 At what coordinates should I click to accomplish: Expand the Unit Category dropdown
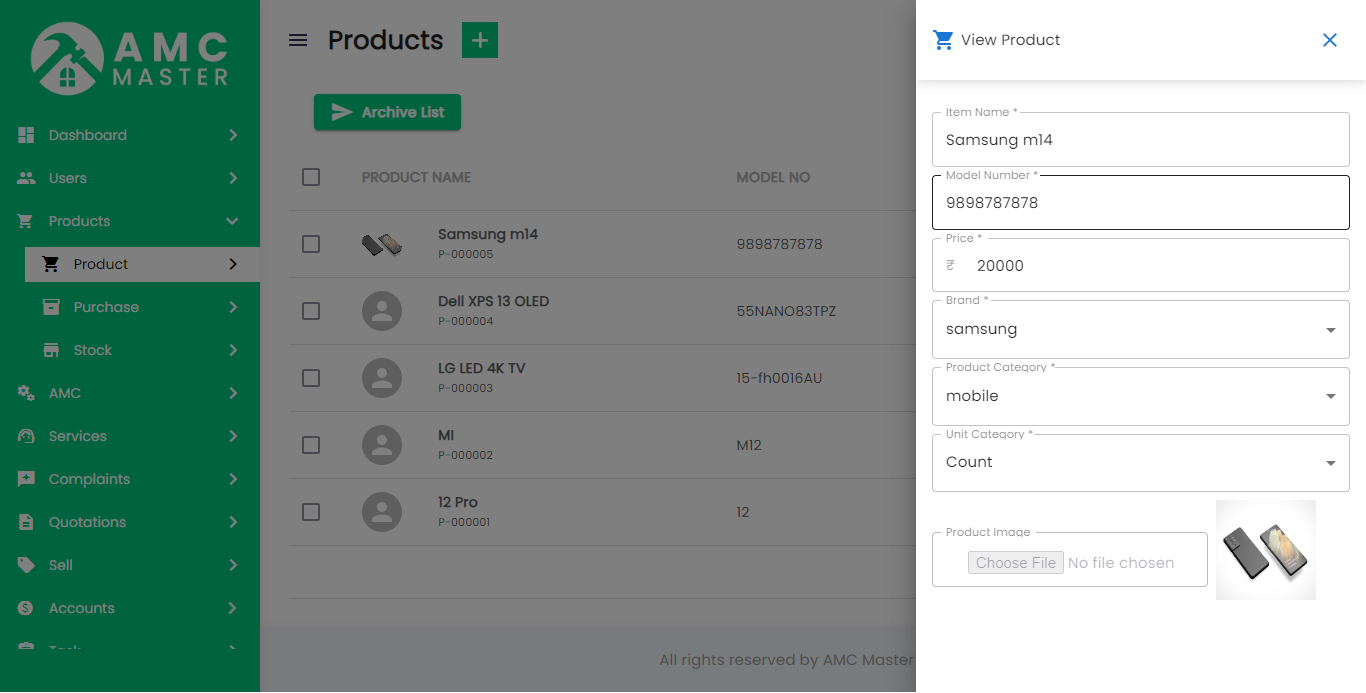[x=1330, y=462]
